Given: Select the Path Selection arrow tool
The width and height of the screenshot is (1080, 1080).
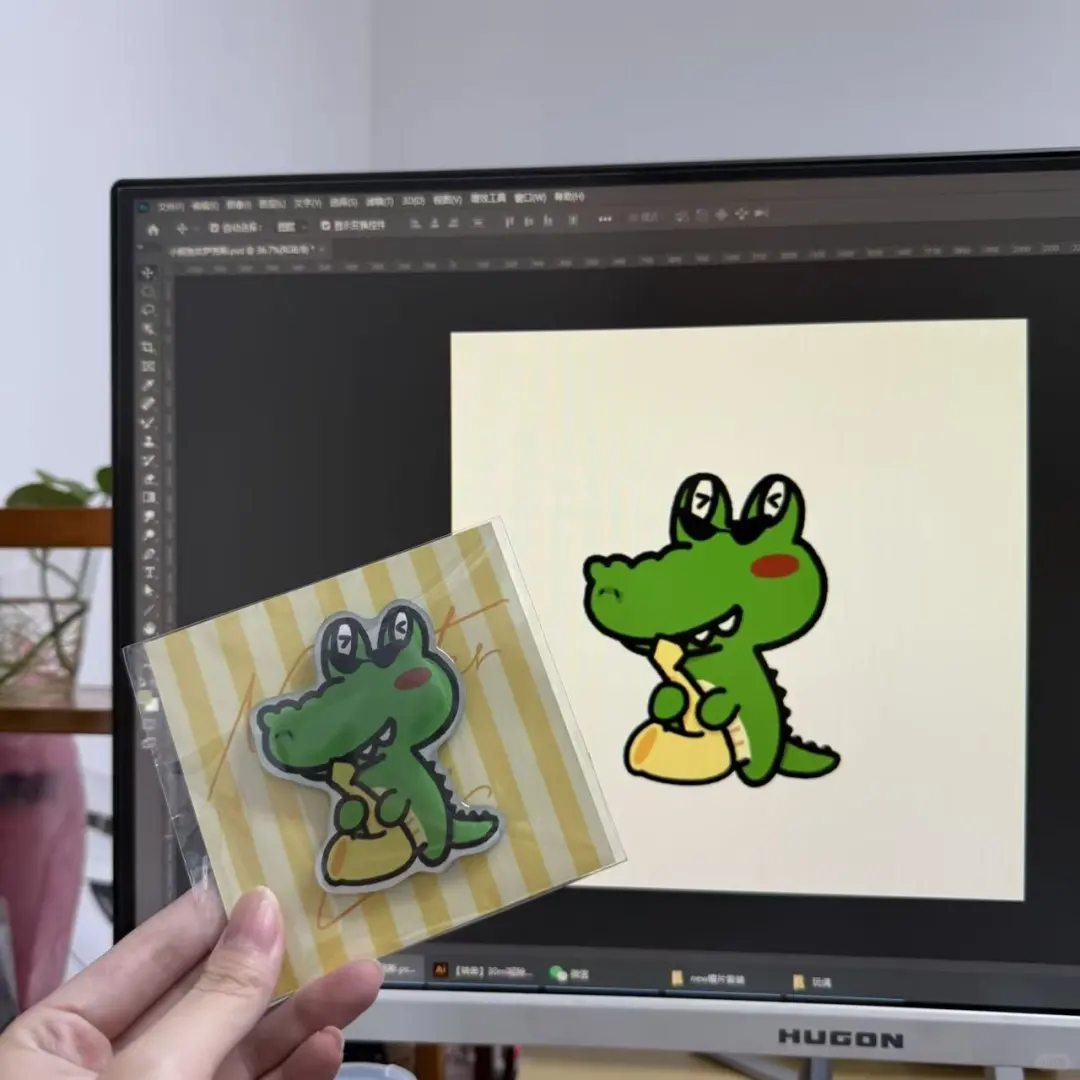Looking at the screenshot, I should click(149, 590).
